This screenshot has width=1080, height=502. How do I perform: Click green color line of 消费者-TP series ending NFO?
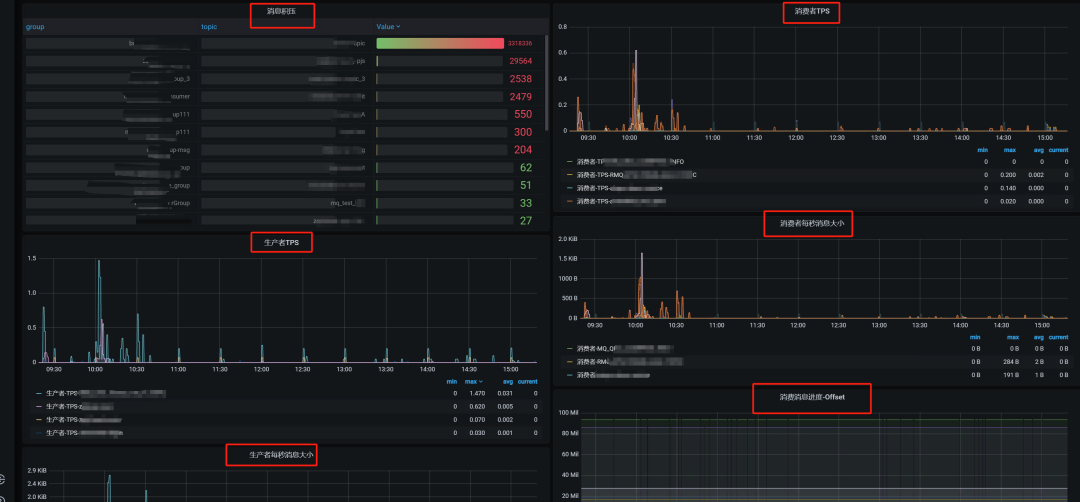coord(570,162)
